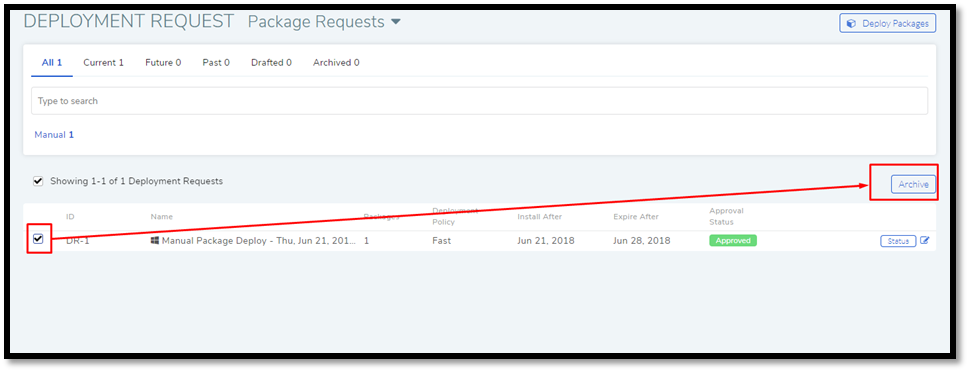The width and height of the screenshot is (969, 372).
Task: Select the Jun 21, 2018 install date
Action: click(546, 240)
